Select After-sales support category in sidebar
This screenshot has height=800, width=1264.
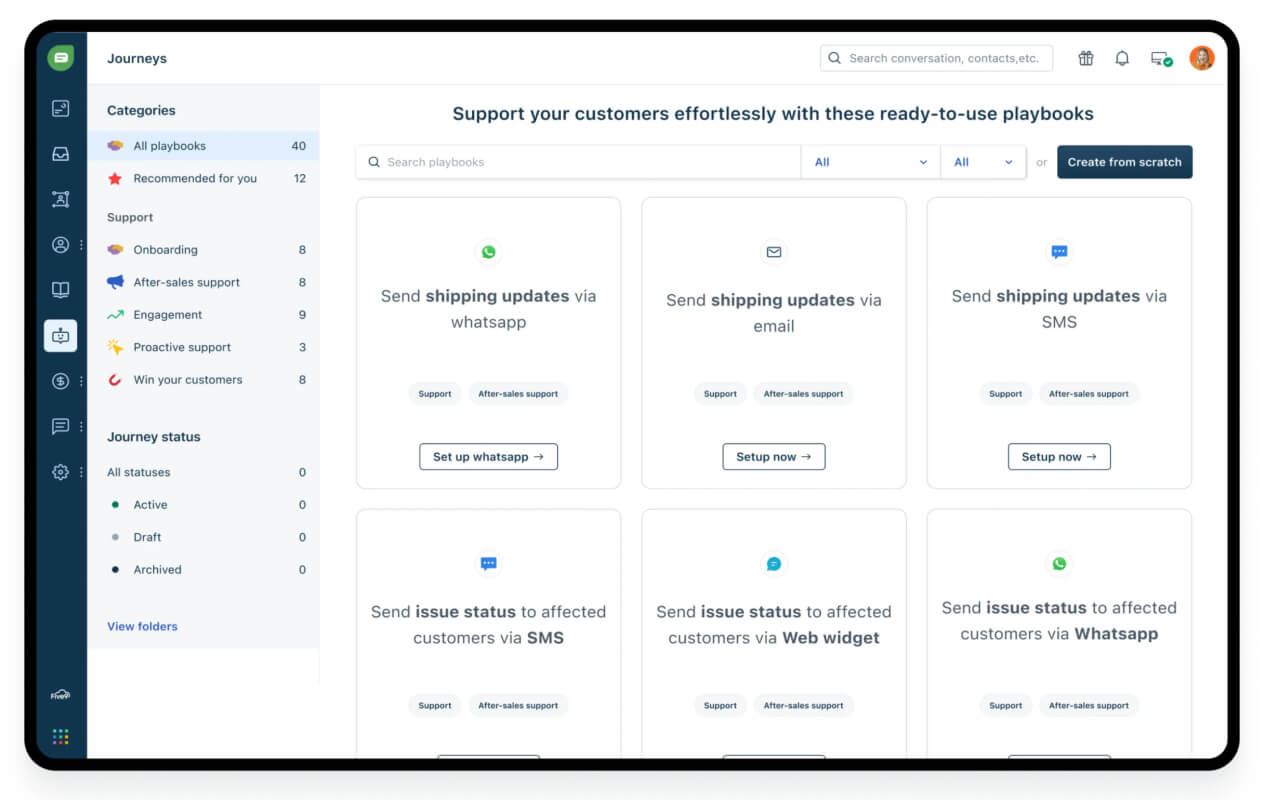pos(203,282)
